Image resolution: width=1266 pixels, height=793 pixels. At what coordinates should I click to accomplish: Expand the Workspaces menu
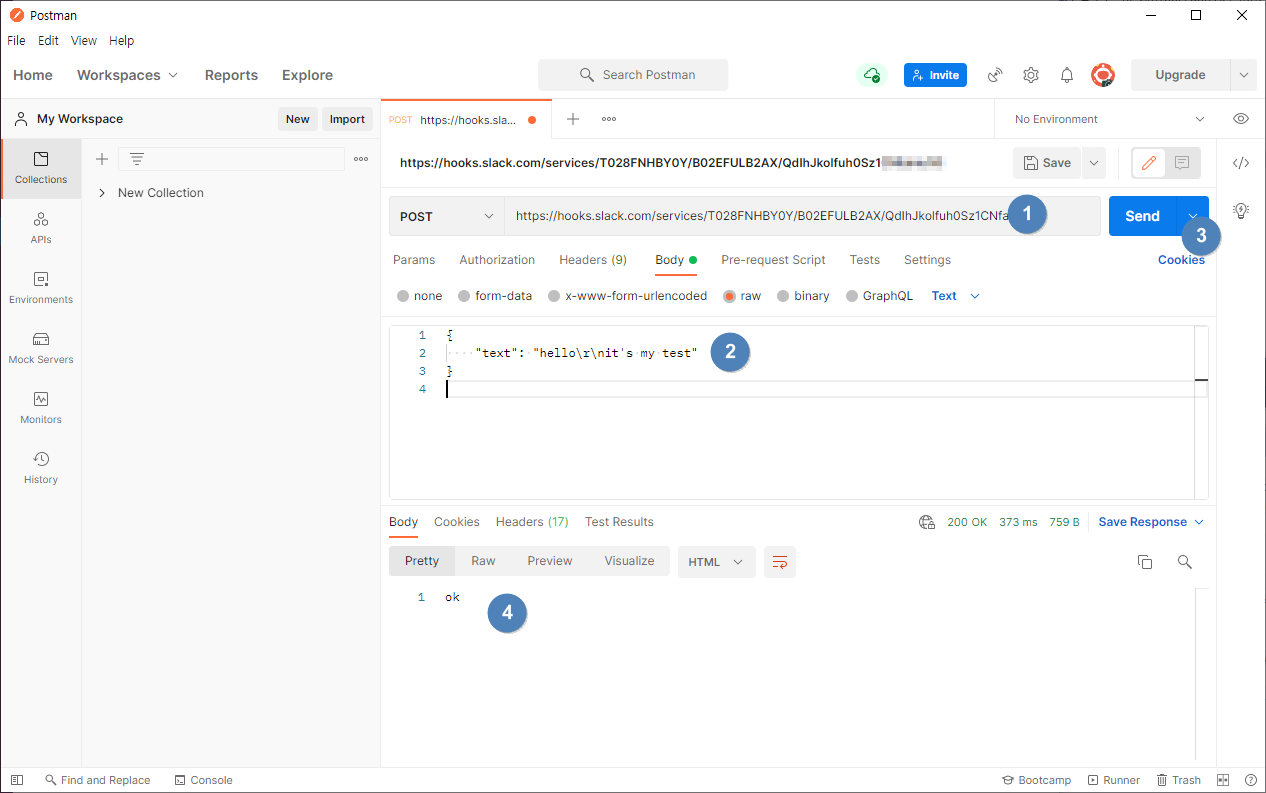(127, 75)
